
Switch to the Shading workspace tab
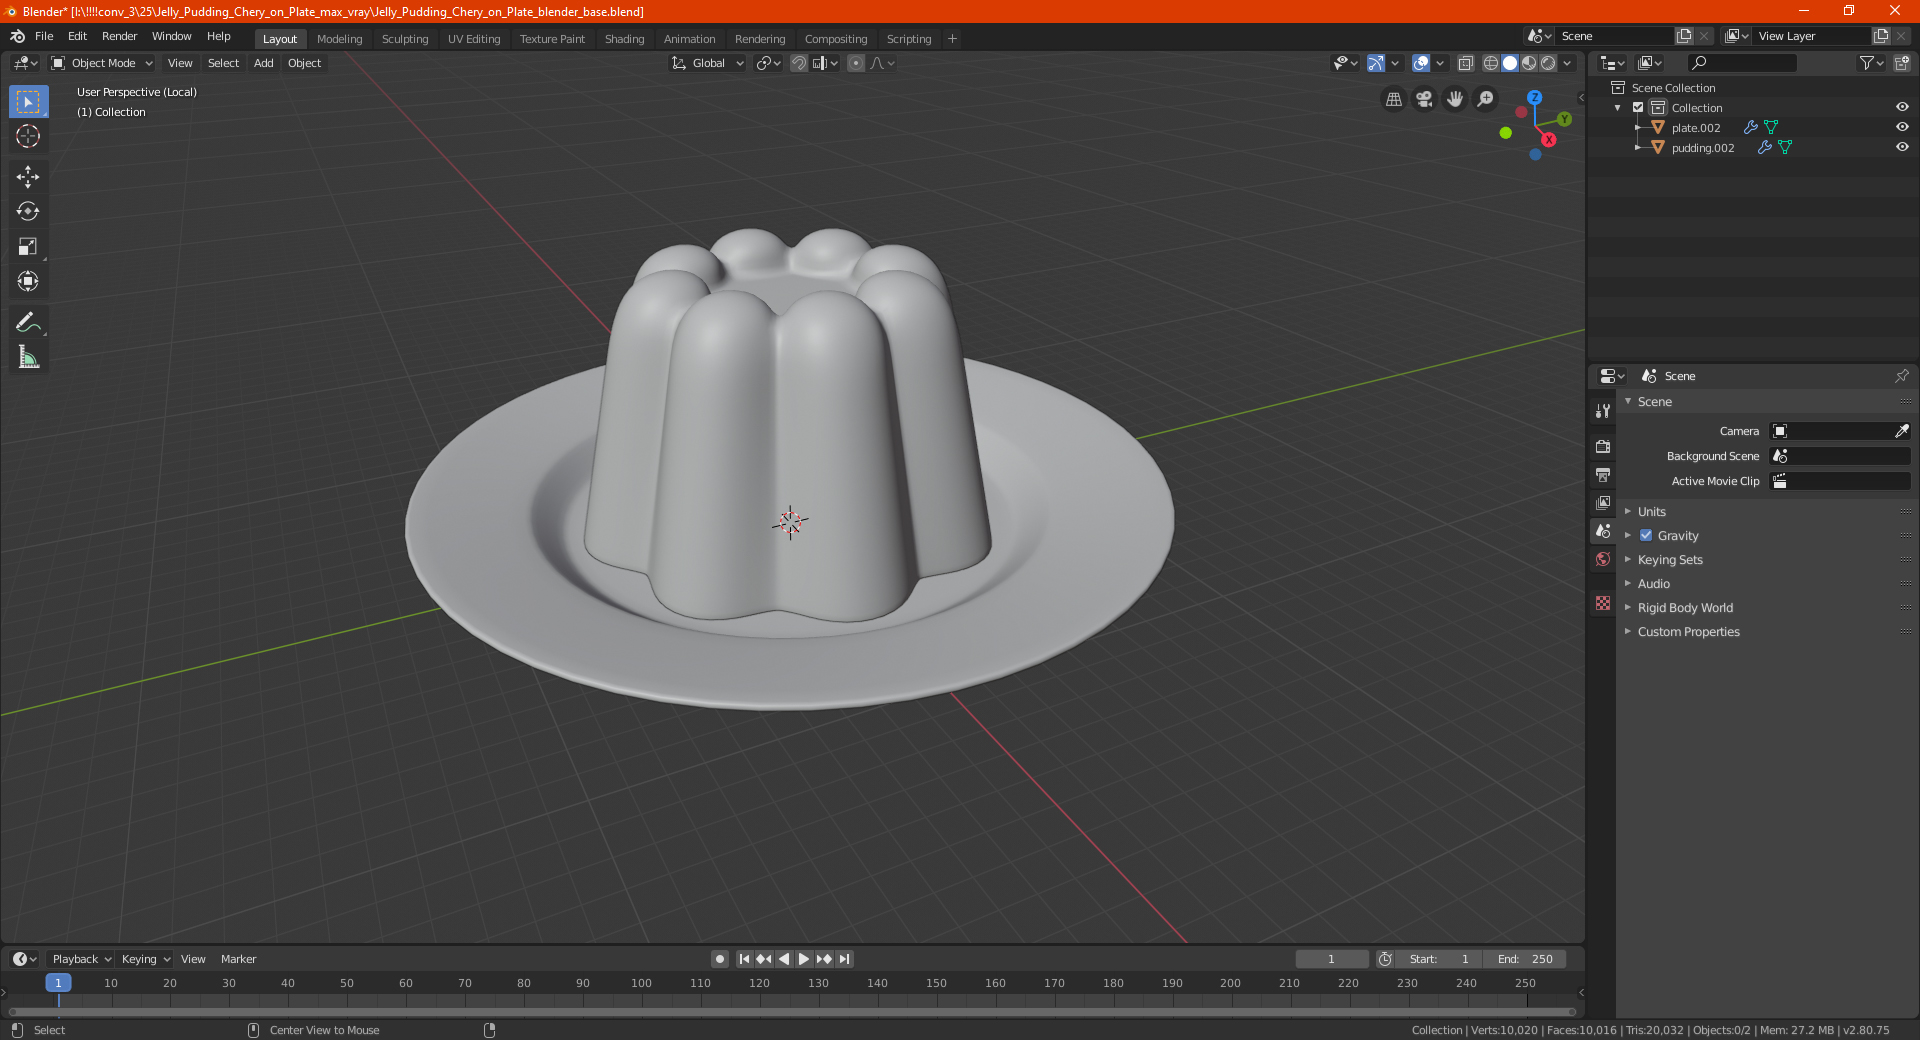point(624,39)
